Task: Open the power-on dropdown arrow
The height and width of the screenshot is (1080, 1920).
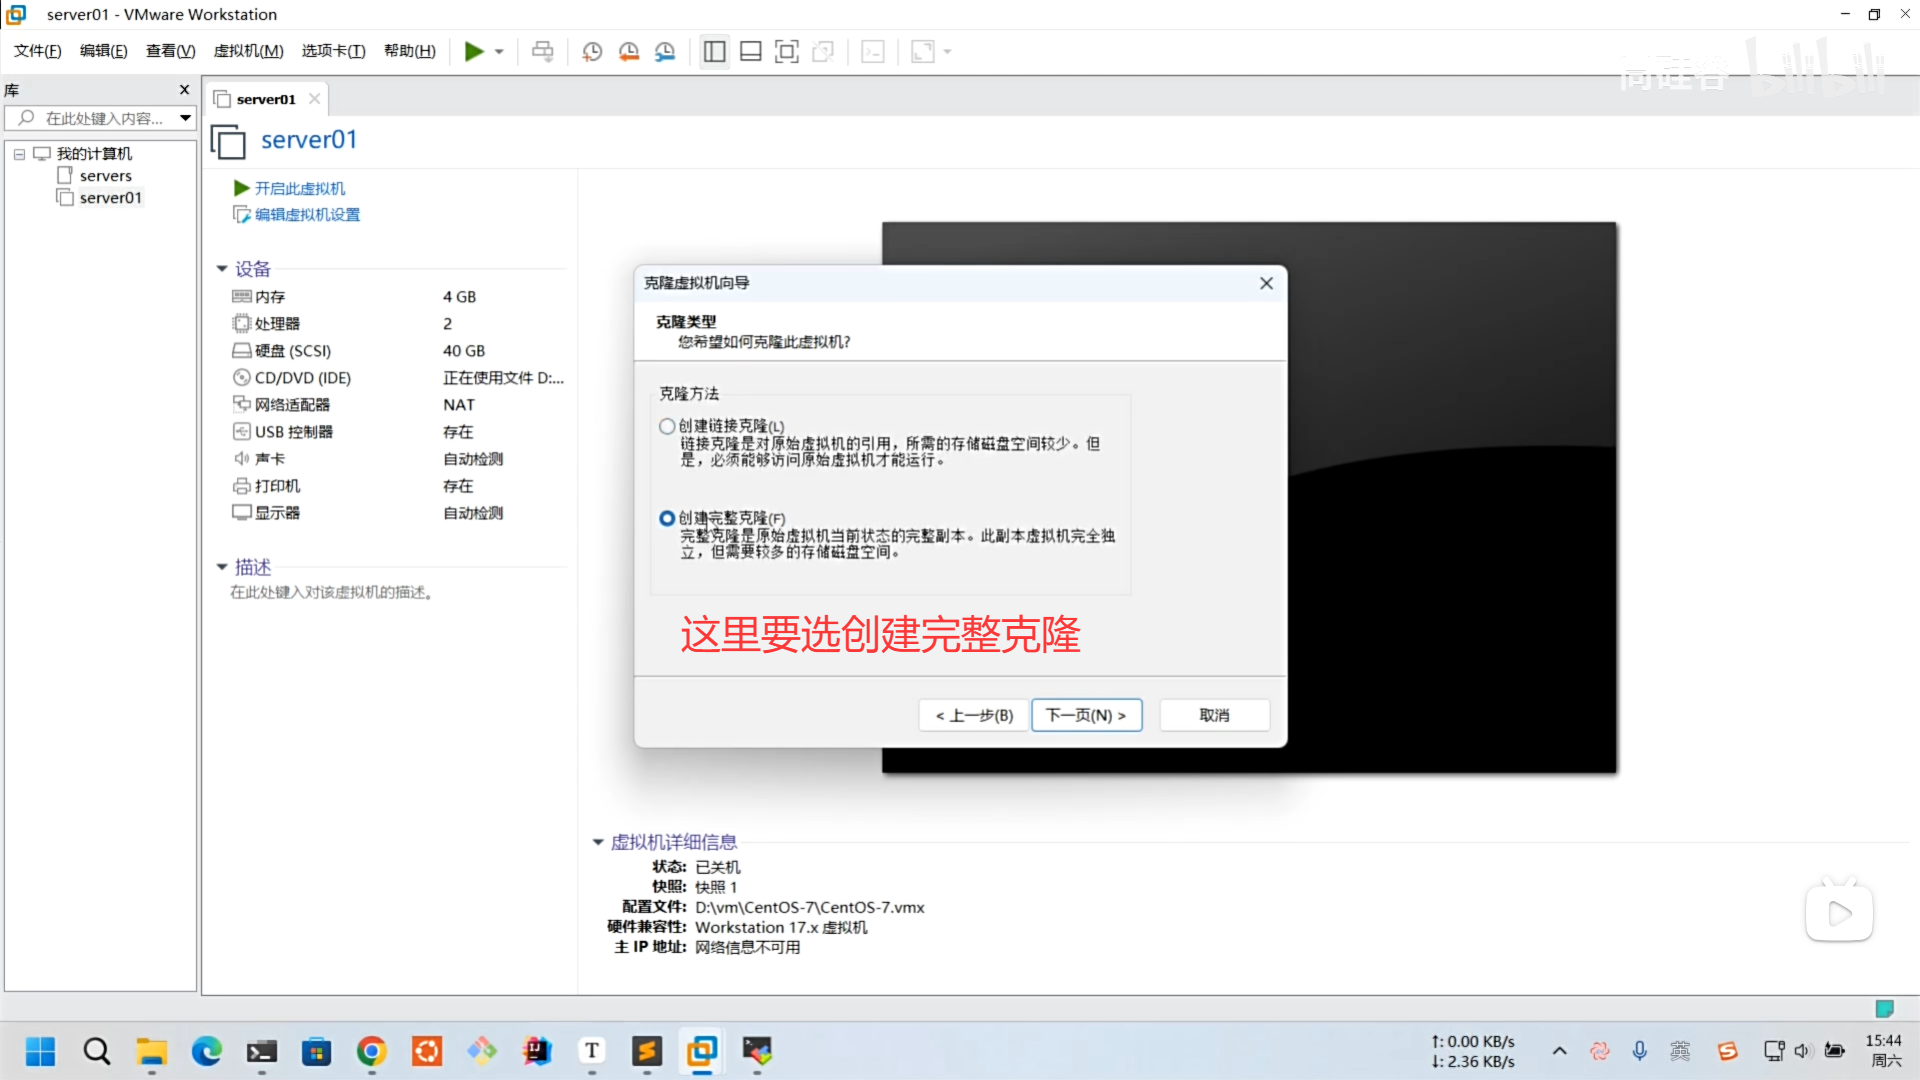Action: pos(499,52)
